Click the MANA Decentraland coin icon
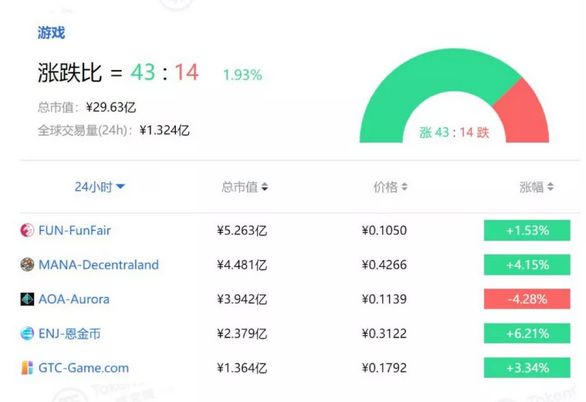The width and height of the screenshot is (586, 402). [27, 265]
